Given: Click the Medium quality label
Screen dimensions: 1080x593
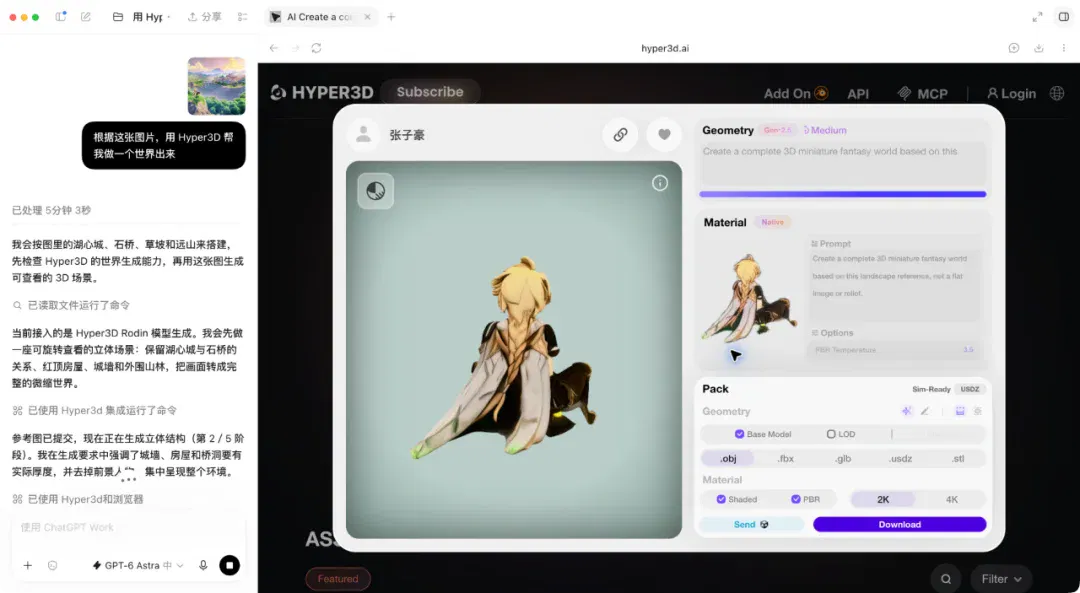Looking at the screenshot, I should 826,130.
